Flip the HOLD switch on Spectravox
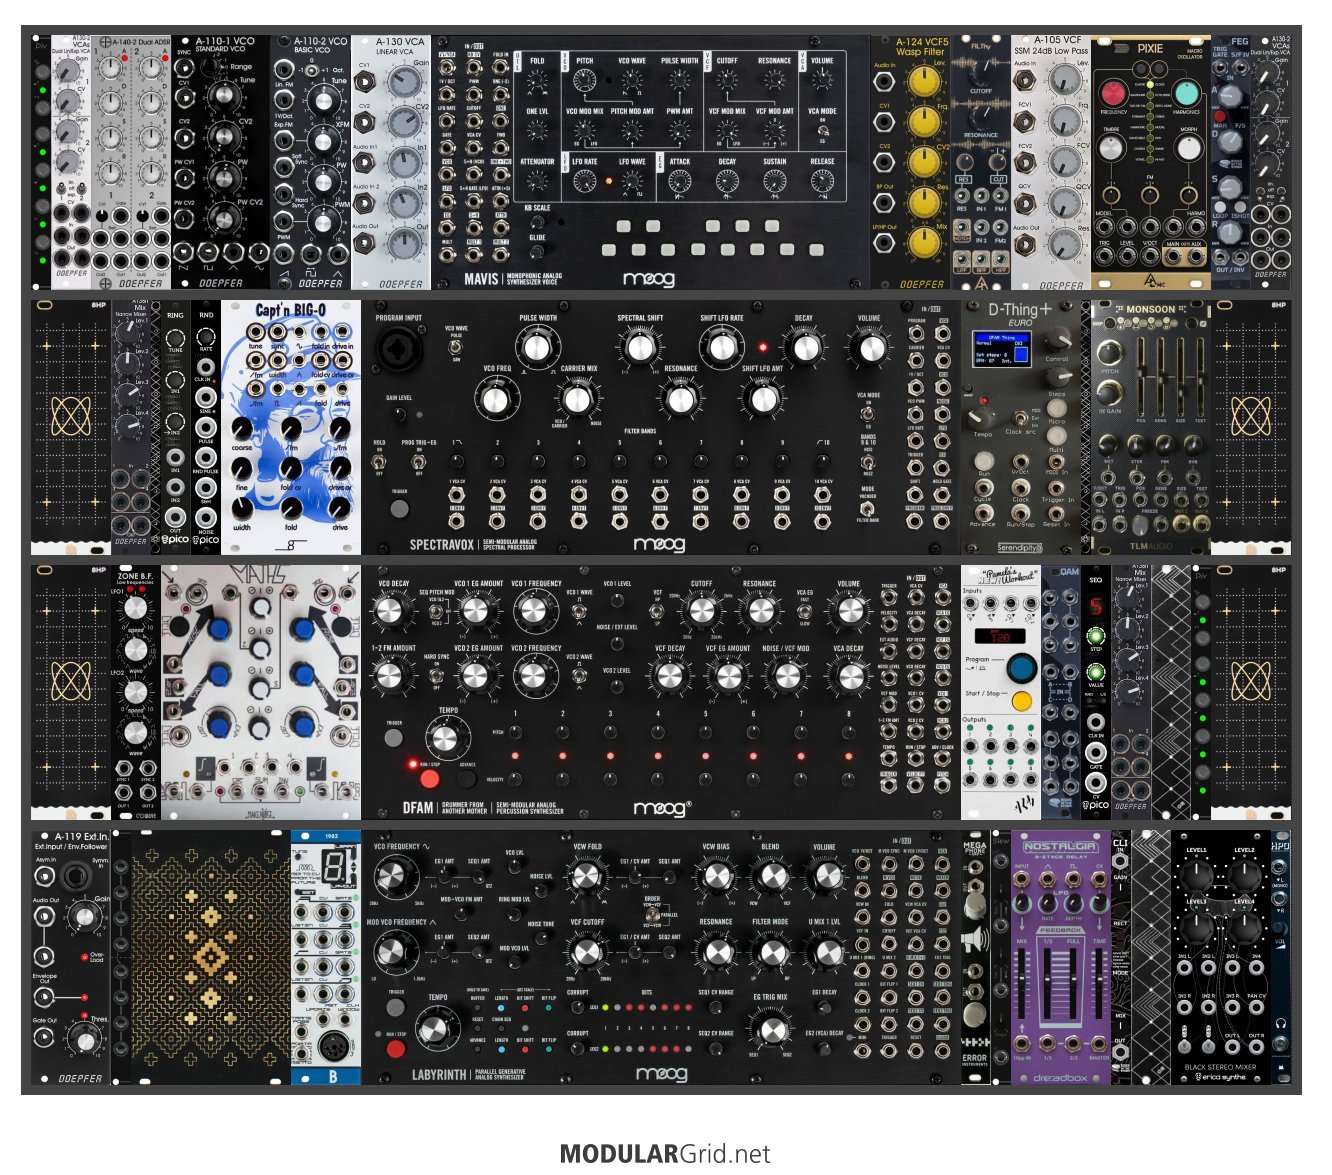 (x=380, y=463)
